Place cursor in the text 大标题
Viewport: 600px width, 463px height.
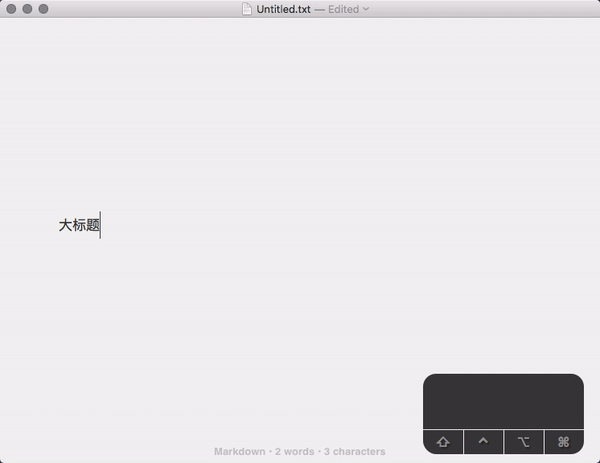79,226
